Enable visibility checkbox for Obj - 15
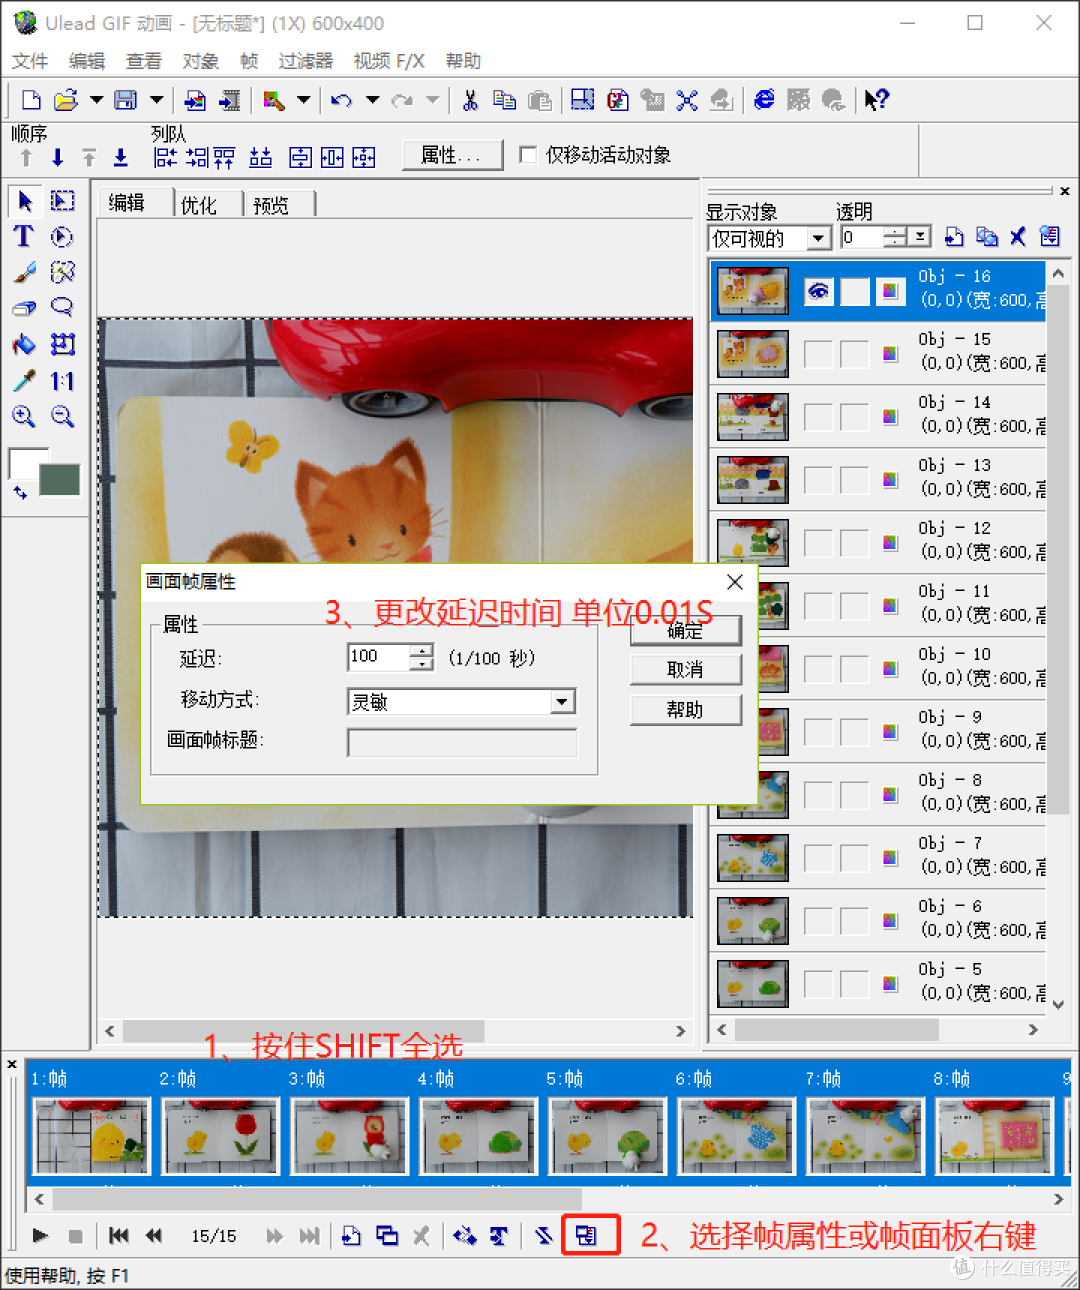Screen dimensions: 1080x1290 click(x=818, y=353)
